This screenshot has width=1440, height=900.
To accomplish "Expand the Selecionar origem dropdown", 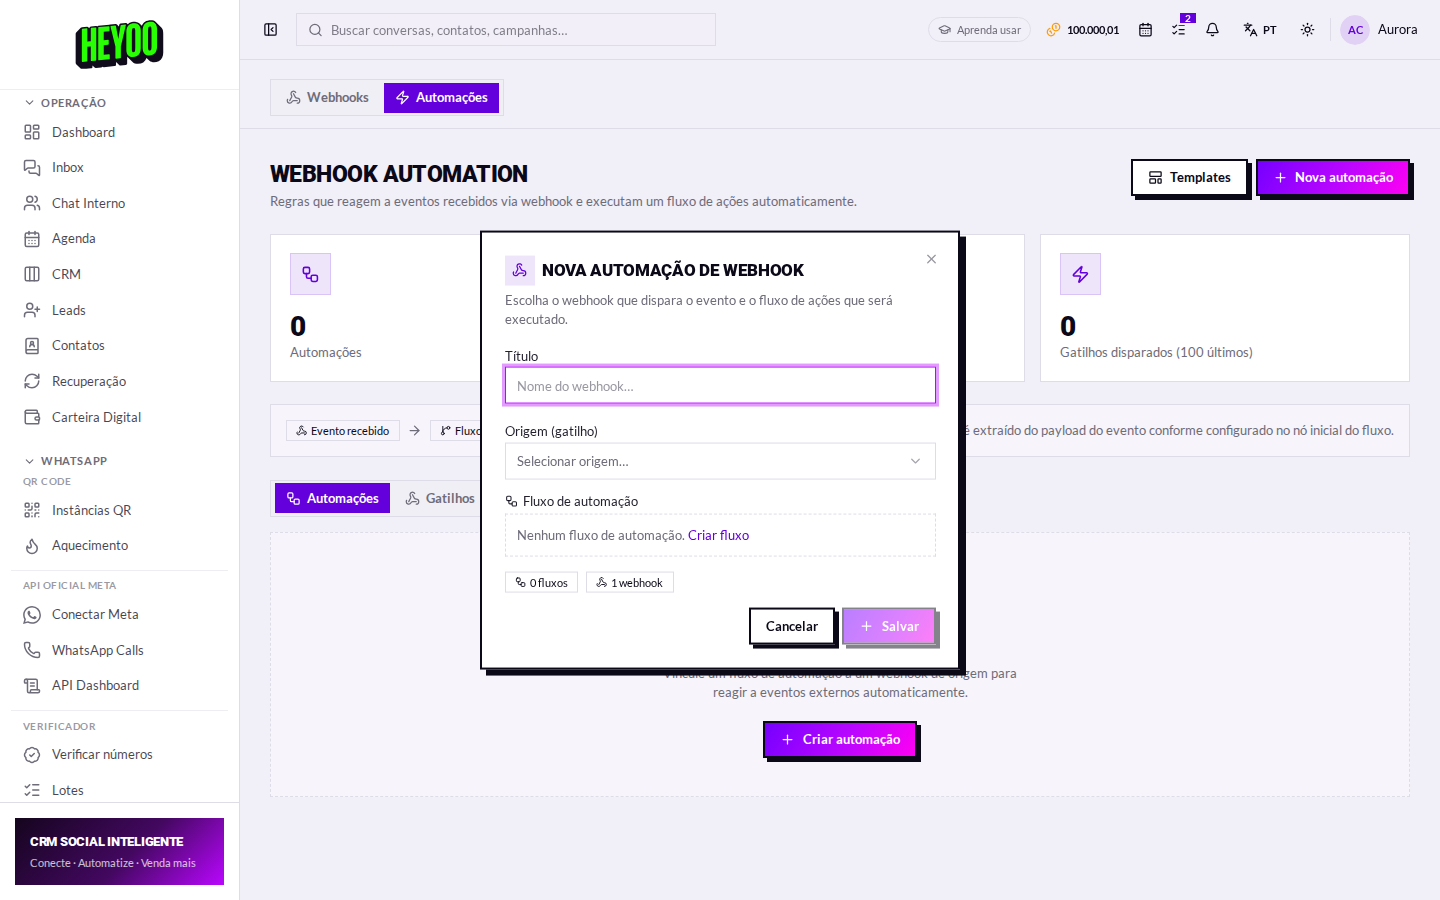I will 720,461.
